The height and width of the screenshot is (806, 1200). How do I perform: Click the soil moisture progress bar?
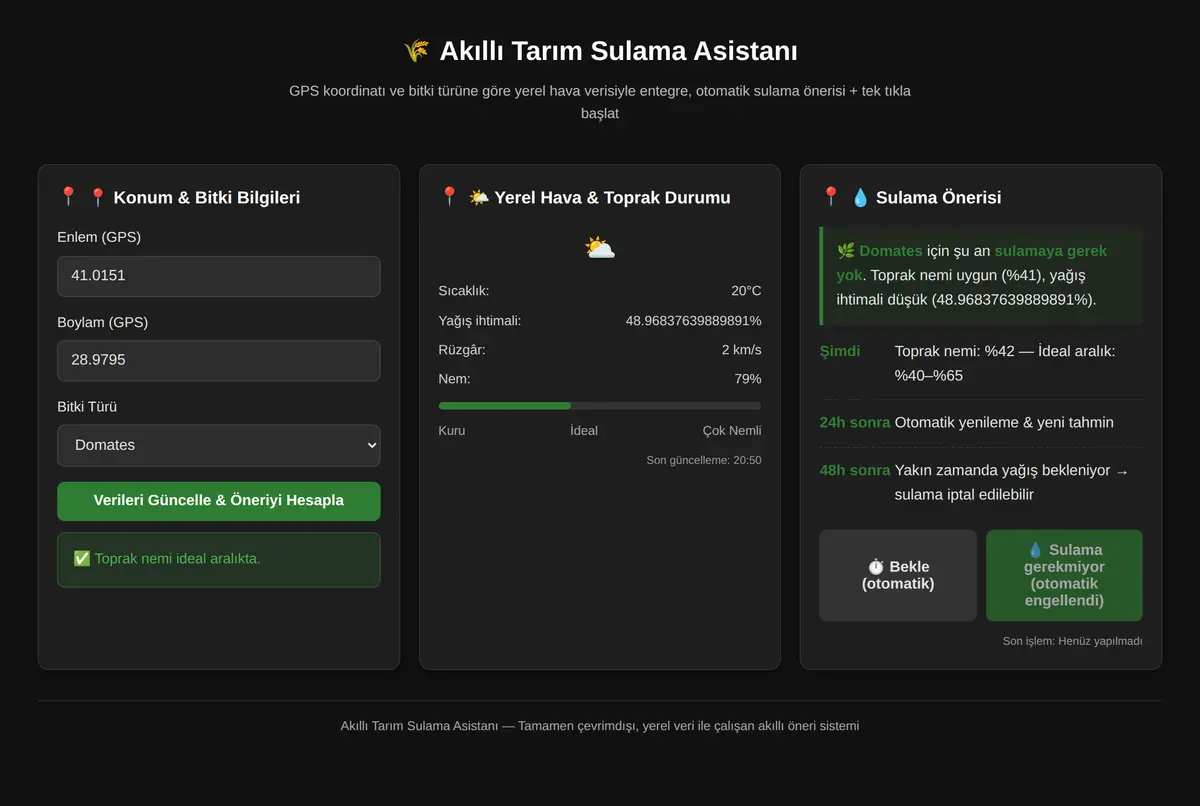click(x=600, y=406)
